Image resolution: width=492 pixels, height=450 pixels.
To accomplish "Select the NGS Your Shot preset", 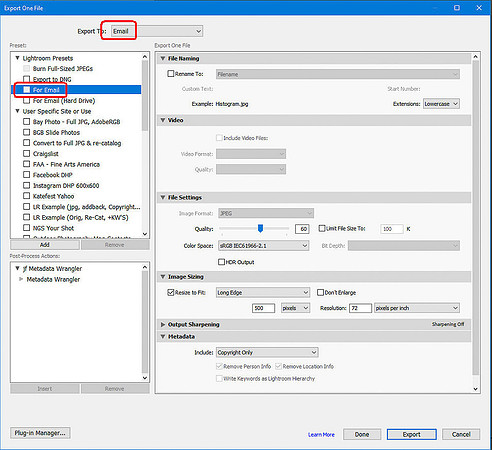I will (53, 228).
